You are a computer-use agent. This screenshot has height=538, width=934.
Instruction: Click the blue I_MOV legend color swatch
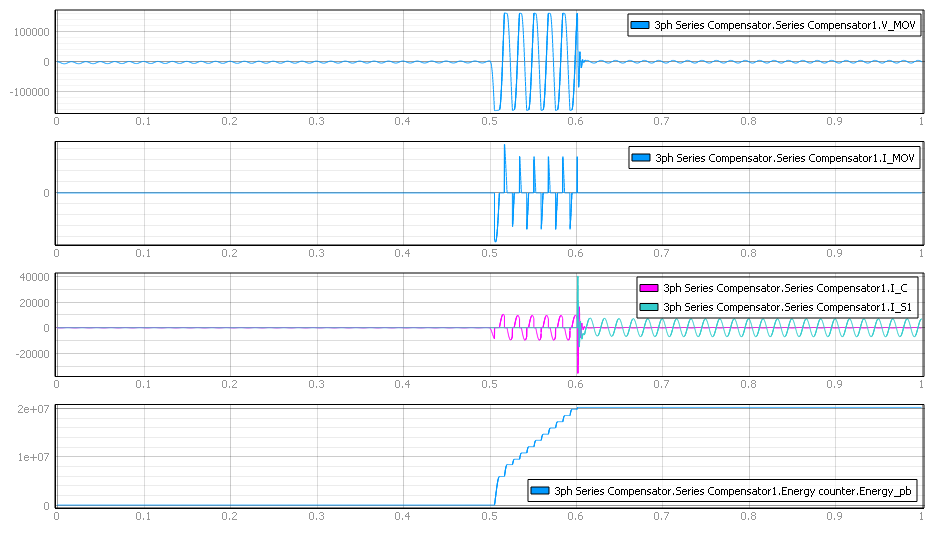pos(641,158)
